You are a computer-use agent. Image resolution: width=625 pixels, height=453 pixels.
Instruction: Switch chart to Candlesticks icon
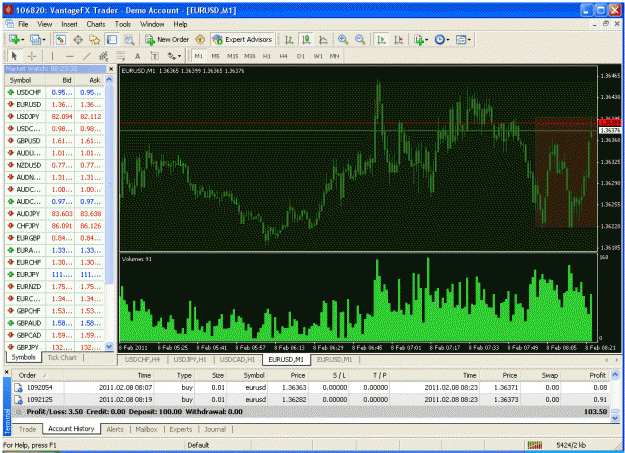[306, 39]
